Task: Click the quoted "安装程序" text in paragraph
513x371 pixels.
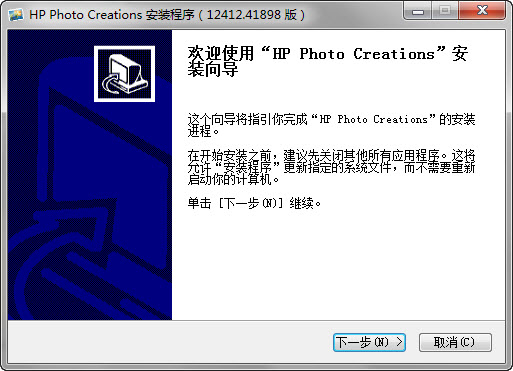Action: click(248, 167)
